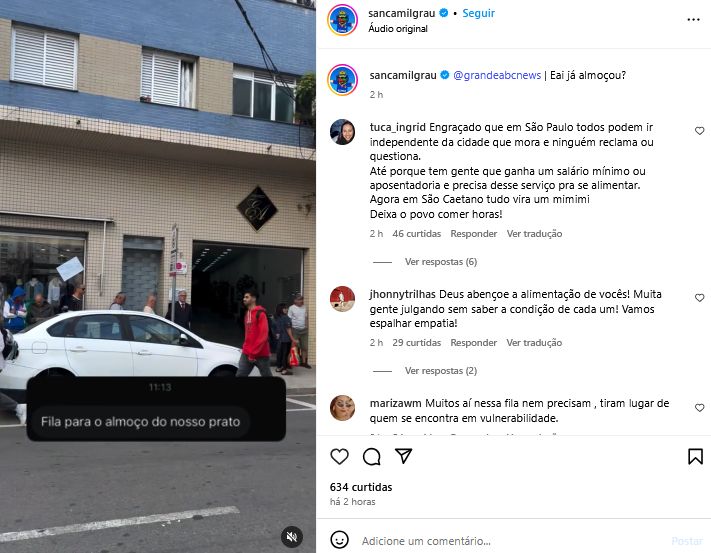Viewport: 711px width, 553px height.
Task: Open sancamilgrau avatar in the header
Action: click(342, 20)
